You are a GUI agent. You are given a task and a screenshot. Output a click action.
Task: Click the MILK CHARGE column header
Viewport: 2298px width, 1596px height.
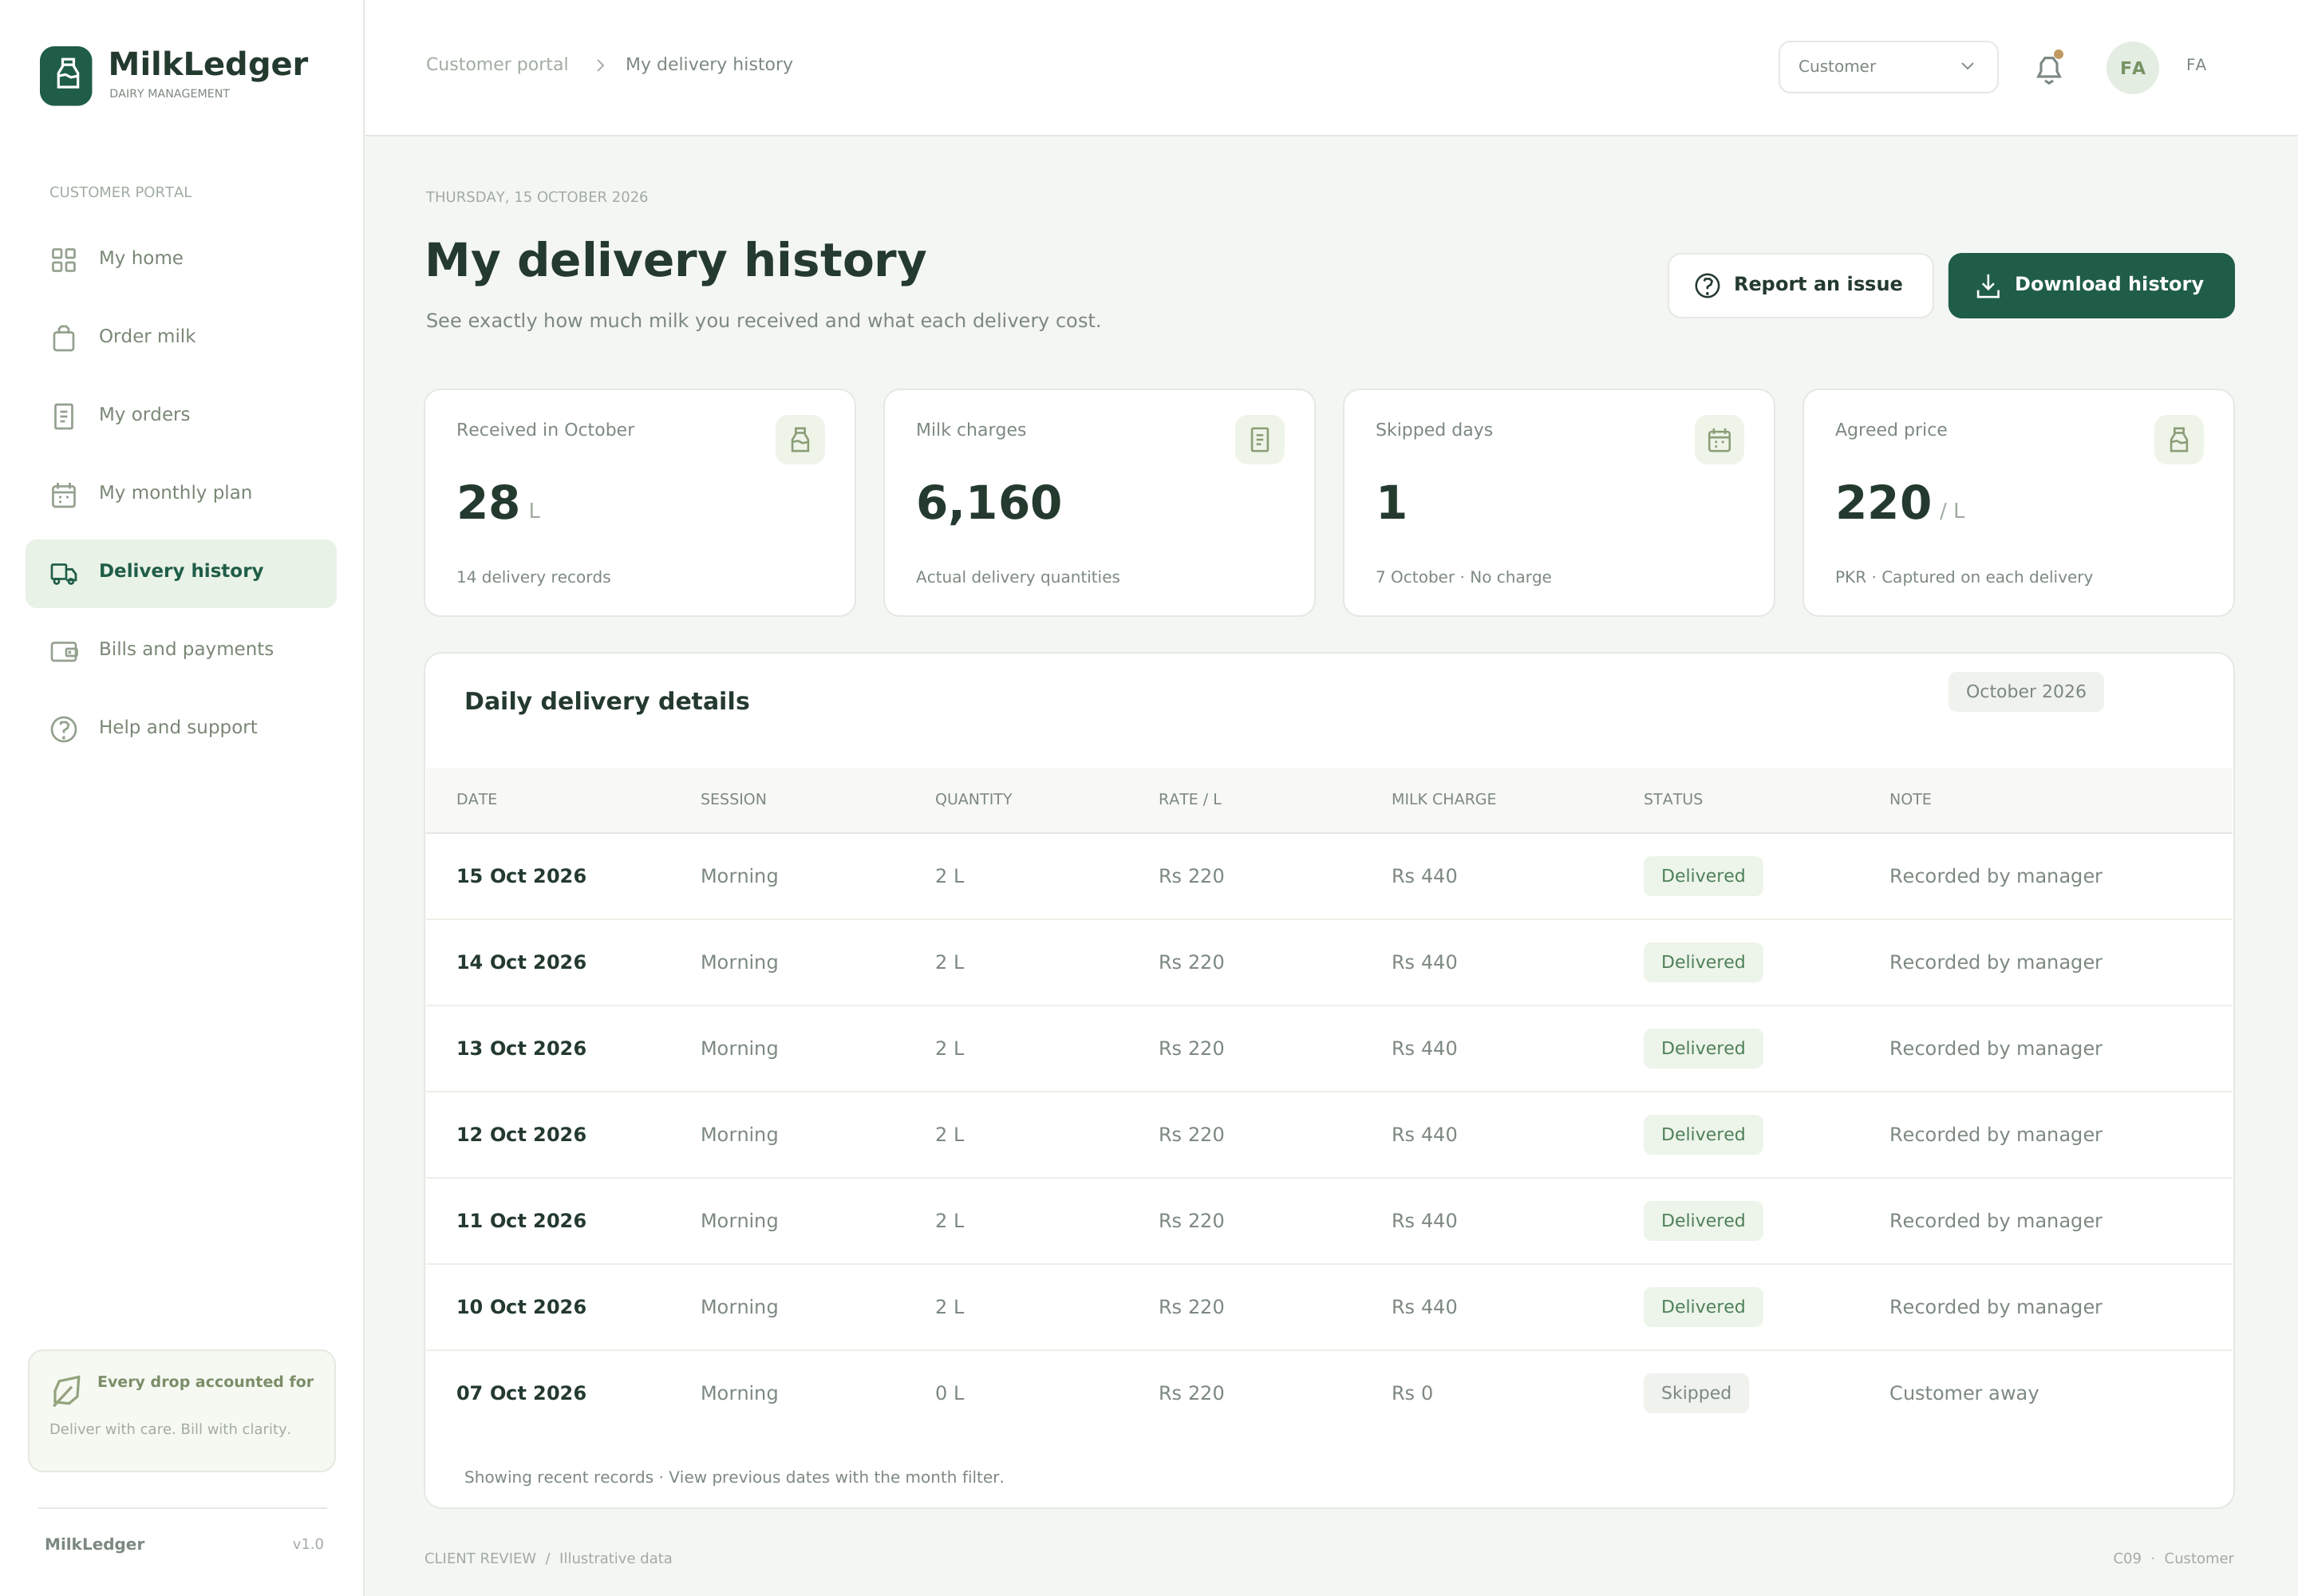(1443, 799)
